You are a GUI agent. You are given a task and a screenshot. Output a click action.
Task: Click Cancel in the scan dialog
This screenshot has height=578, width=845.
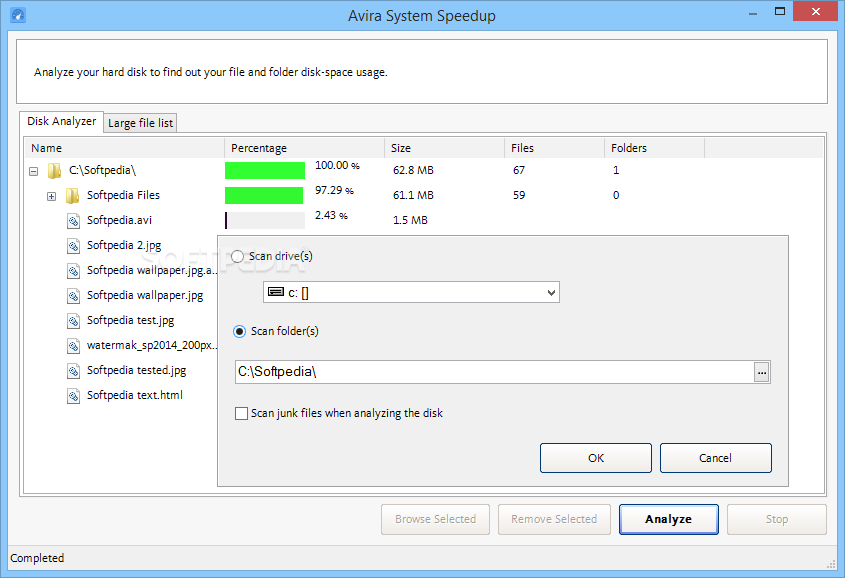(x=715, y=458)
